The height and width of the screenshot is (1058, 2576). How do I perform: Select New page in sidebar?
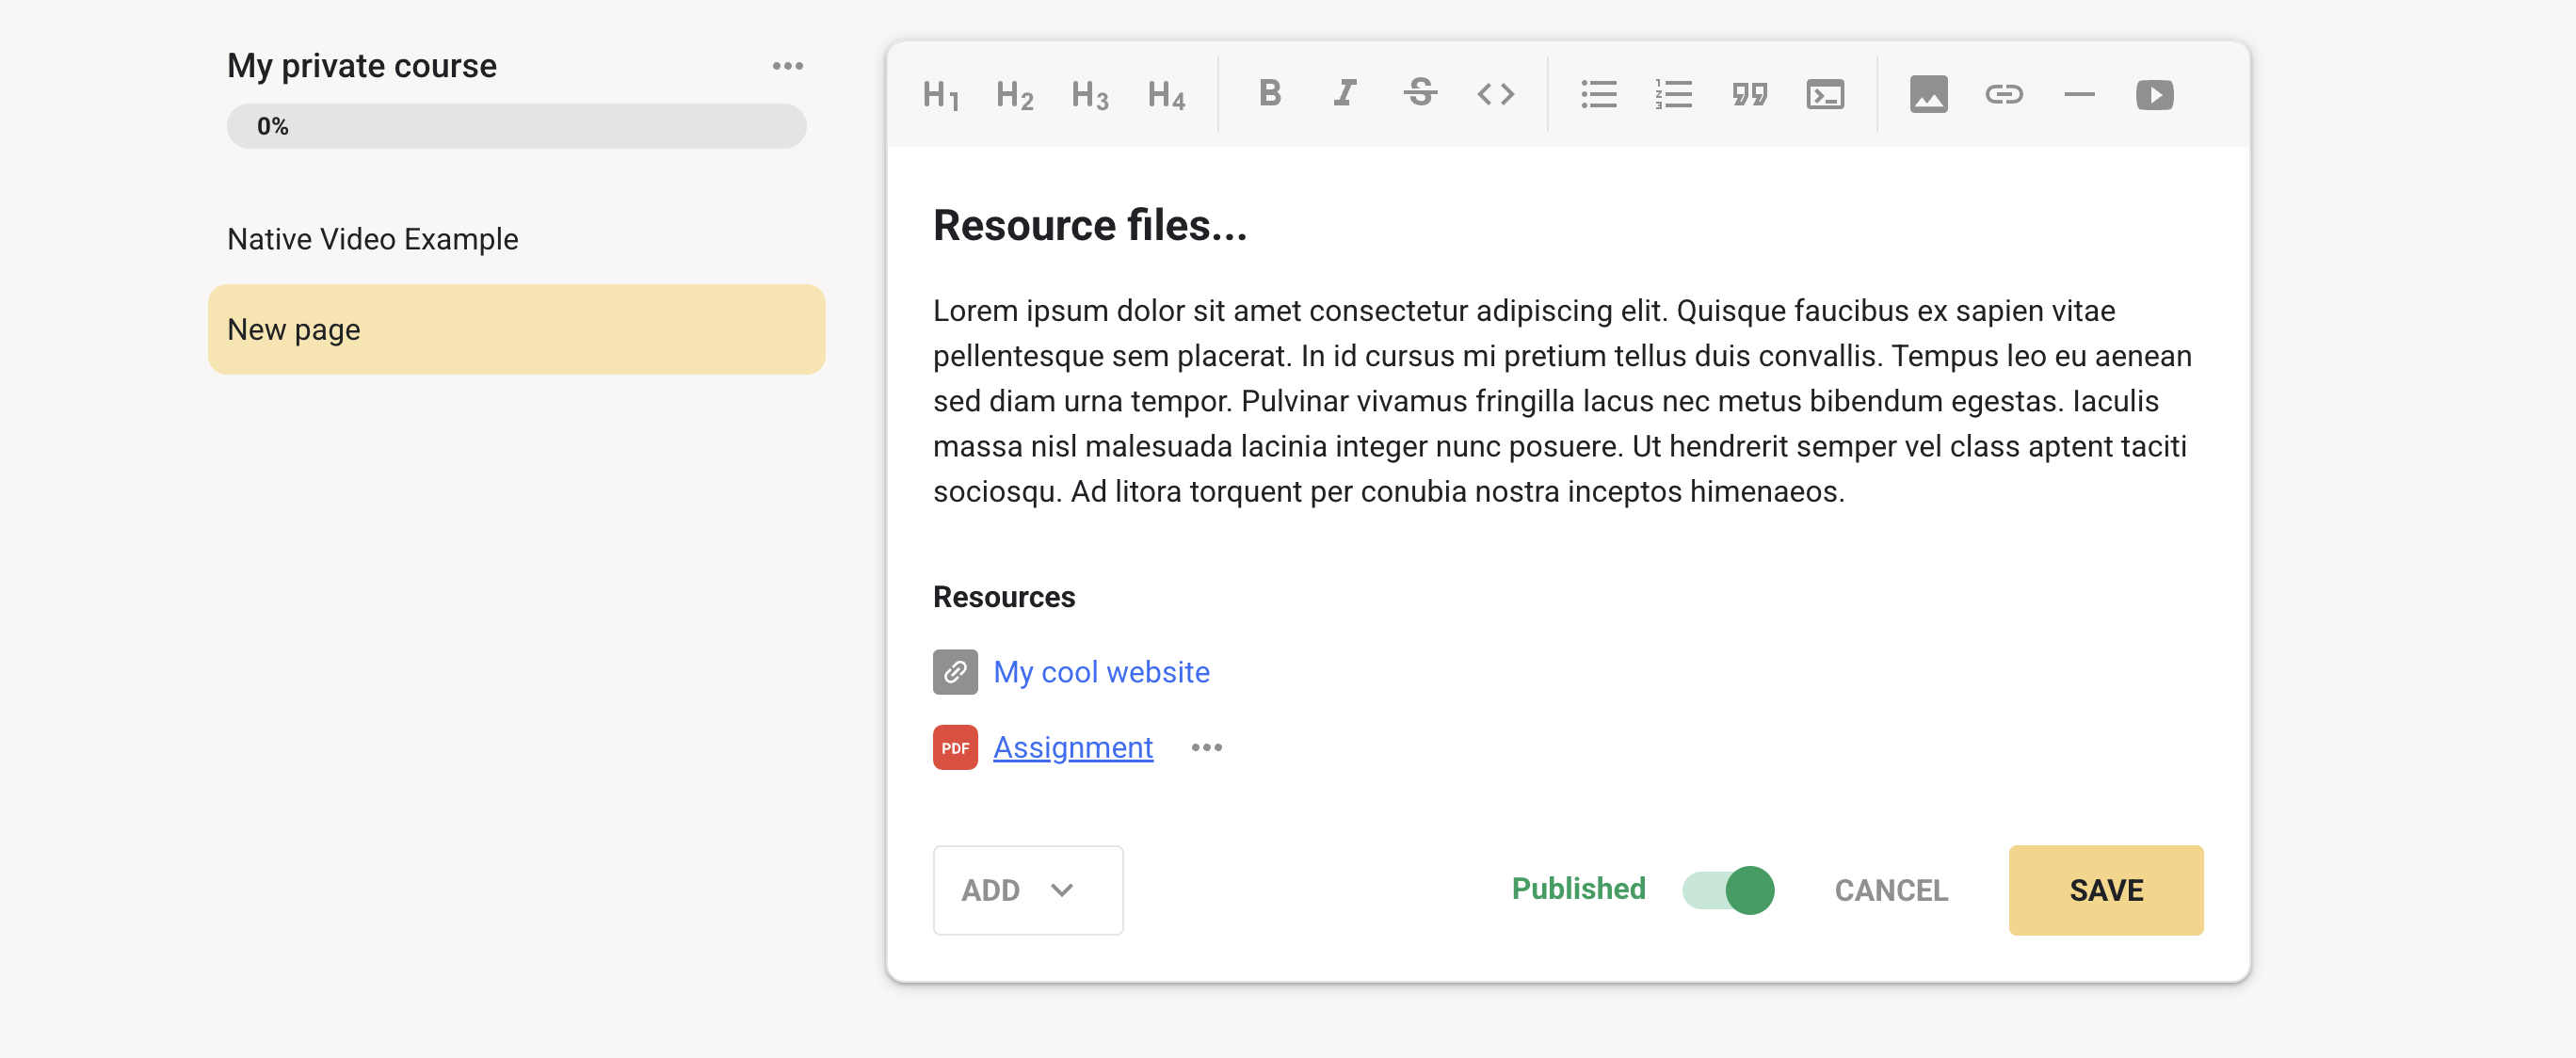[515, 329]
